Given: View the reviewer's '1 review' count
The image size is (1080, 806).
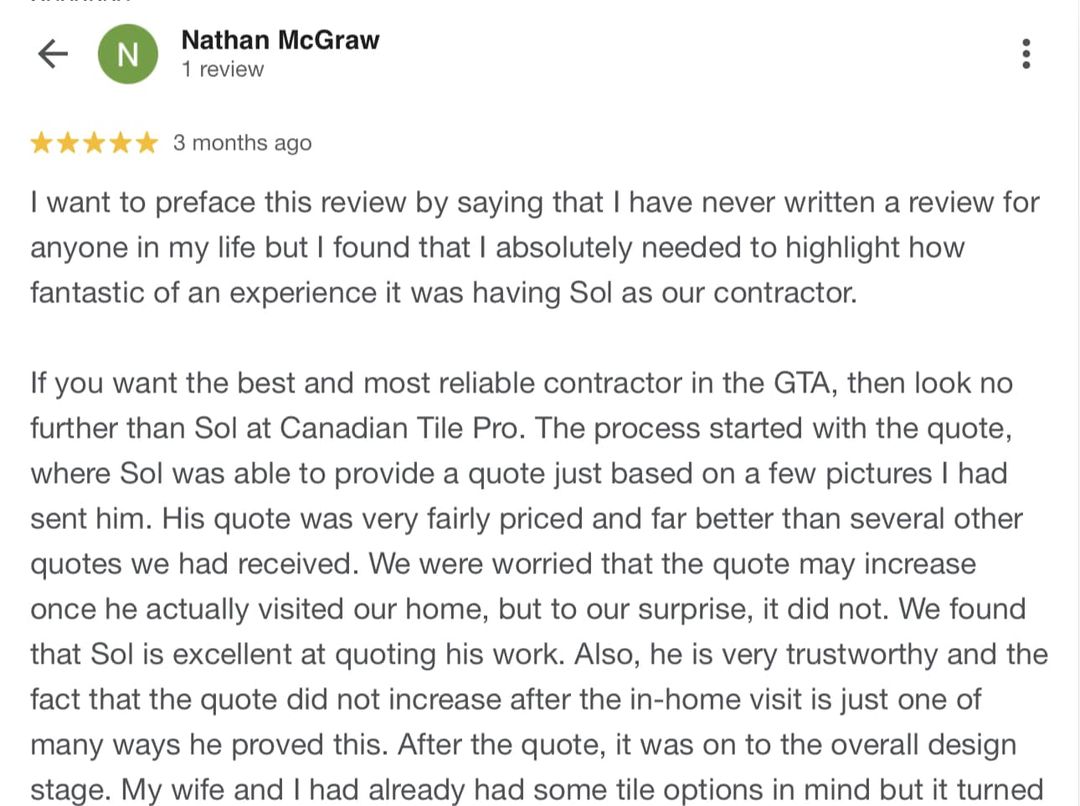Looking at the screenshot, I should point(222,70).
